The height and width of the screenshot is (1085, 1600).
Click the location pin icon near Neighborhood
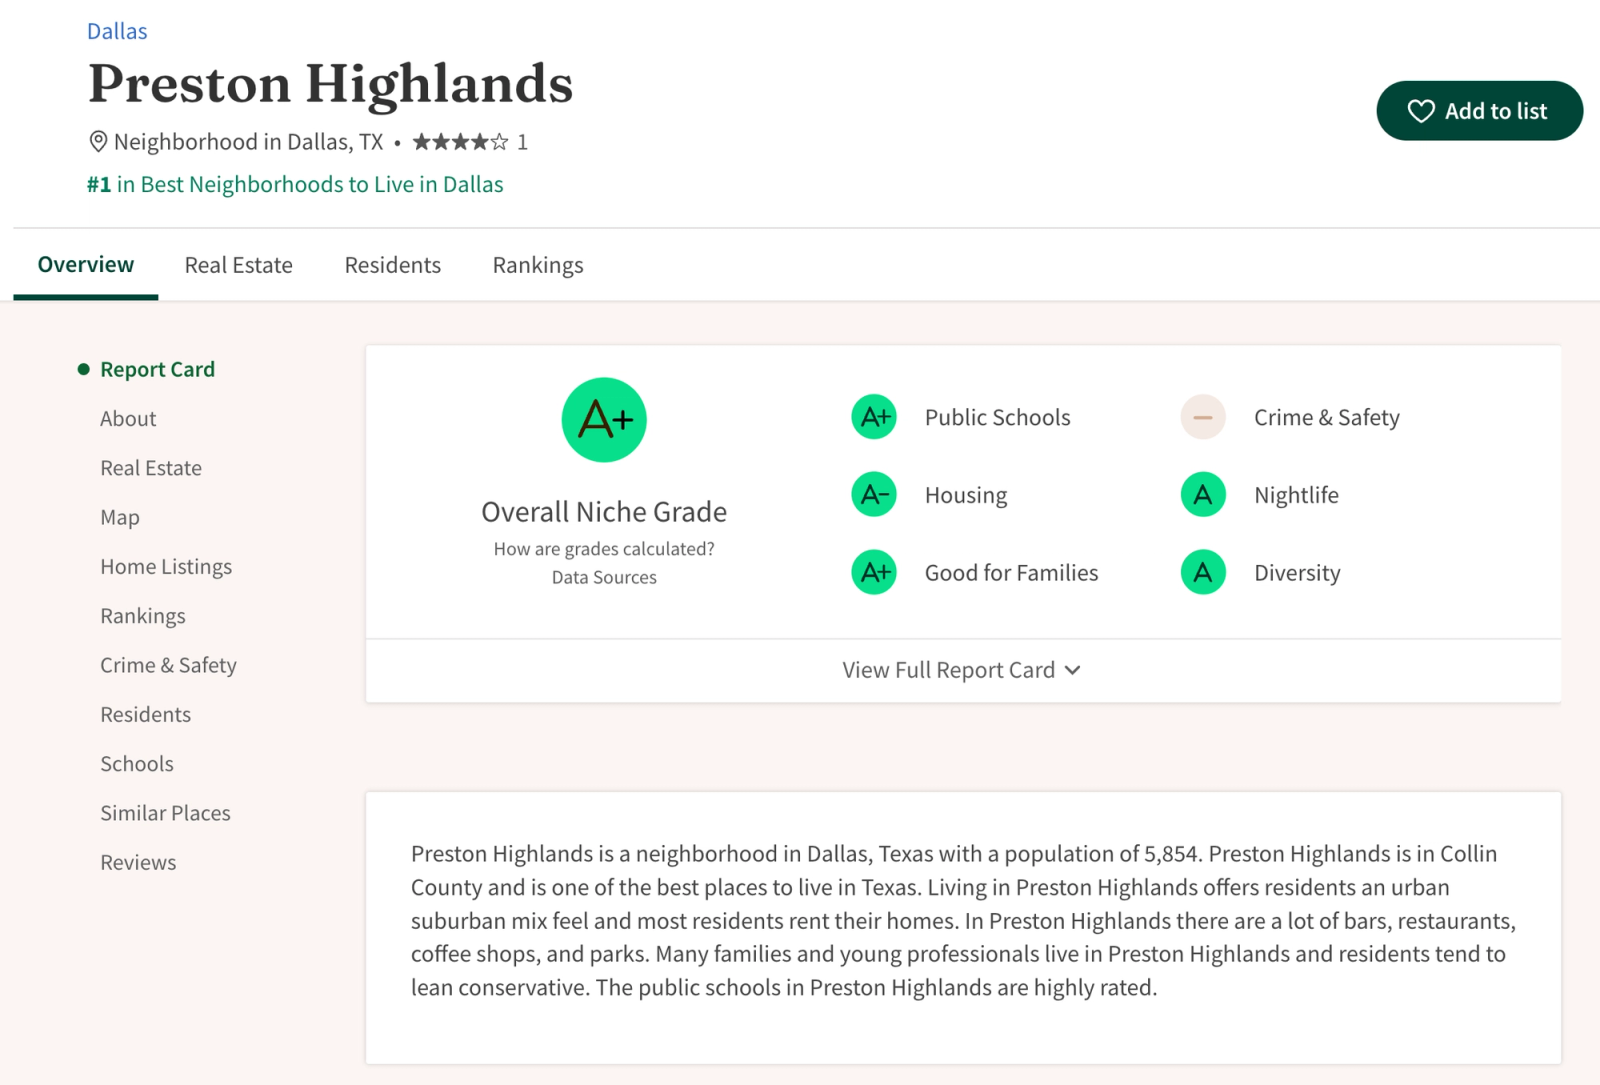pyautogui.click(x=98, y=142)
